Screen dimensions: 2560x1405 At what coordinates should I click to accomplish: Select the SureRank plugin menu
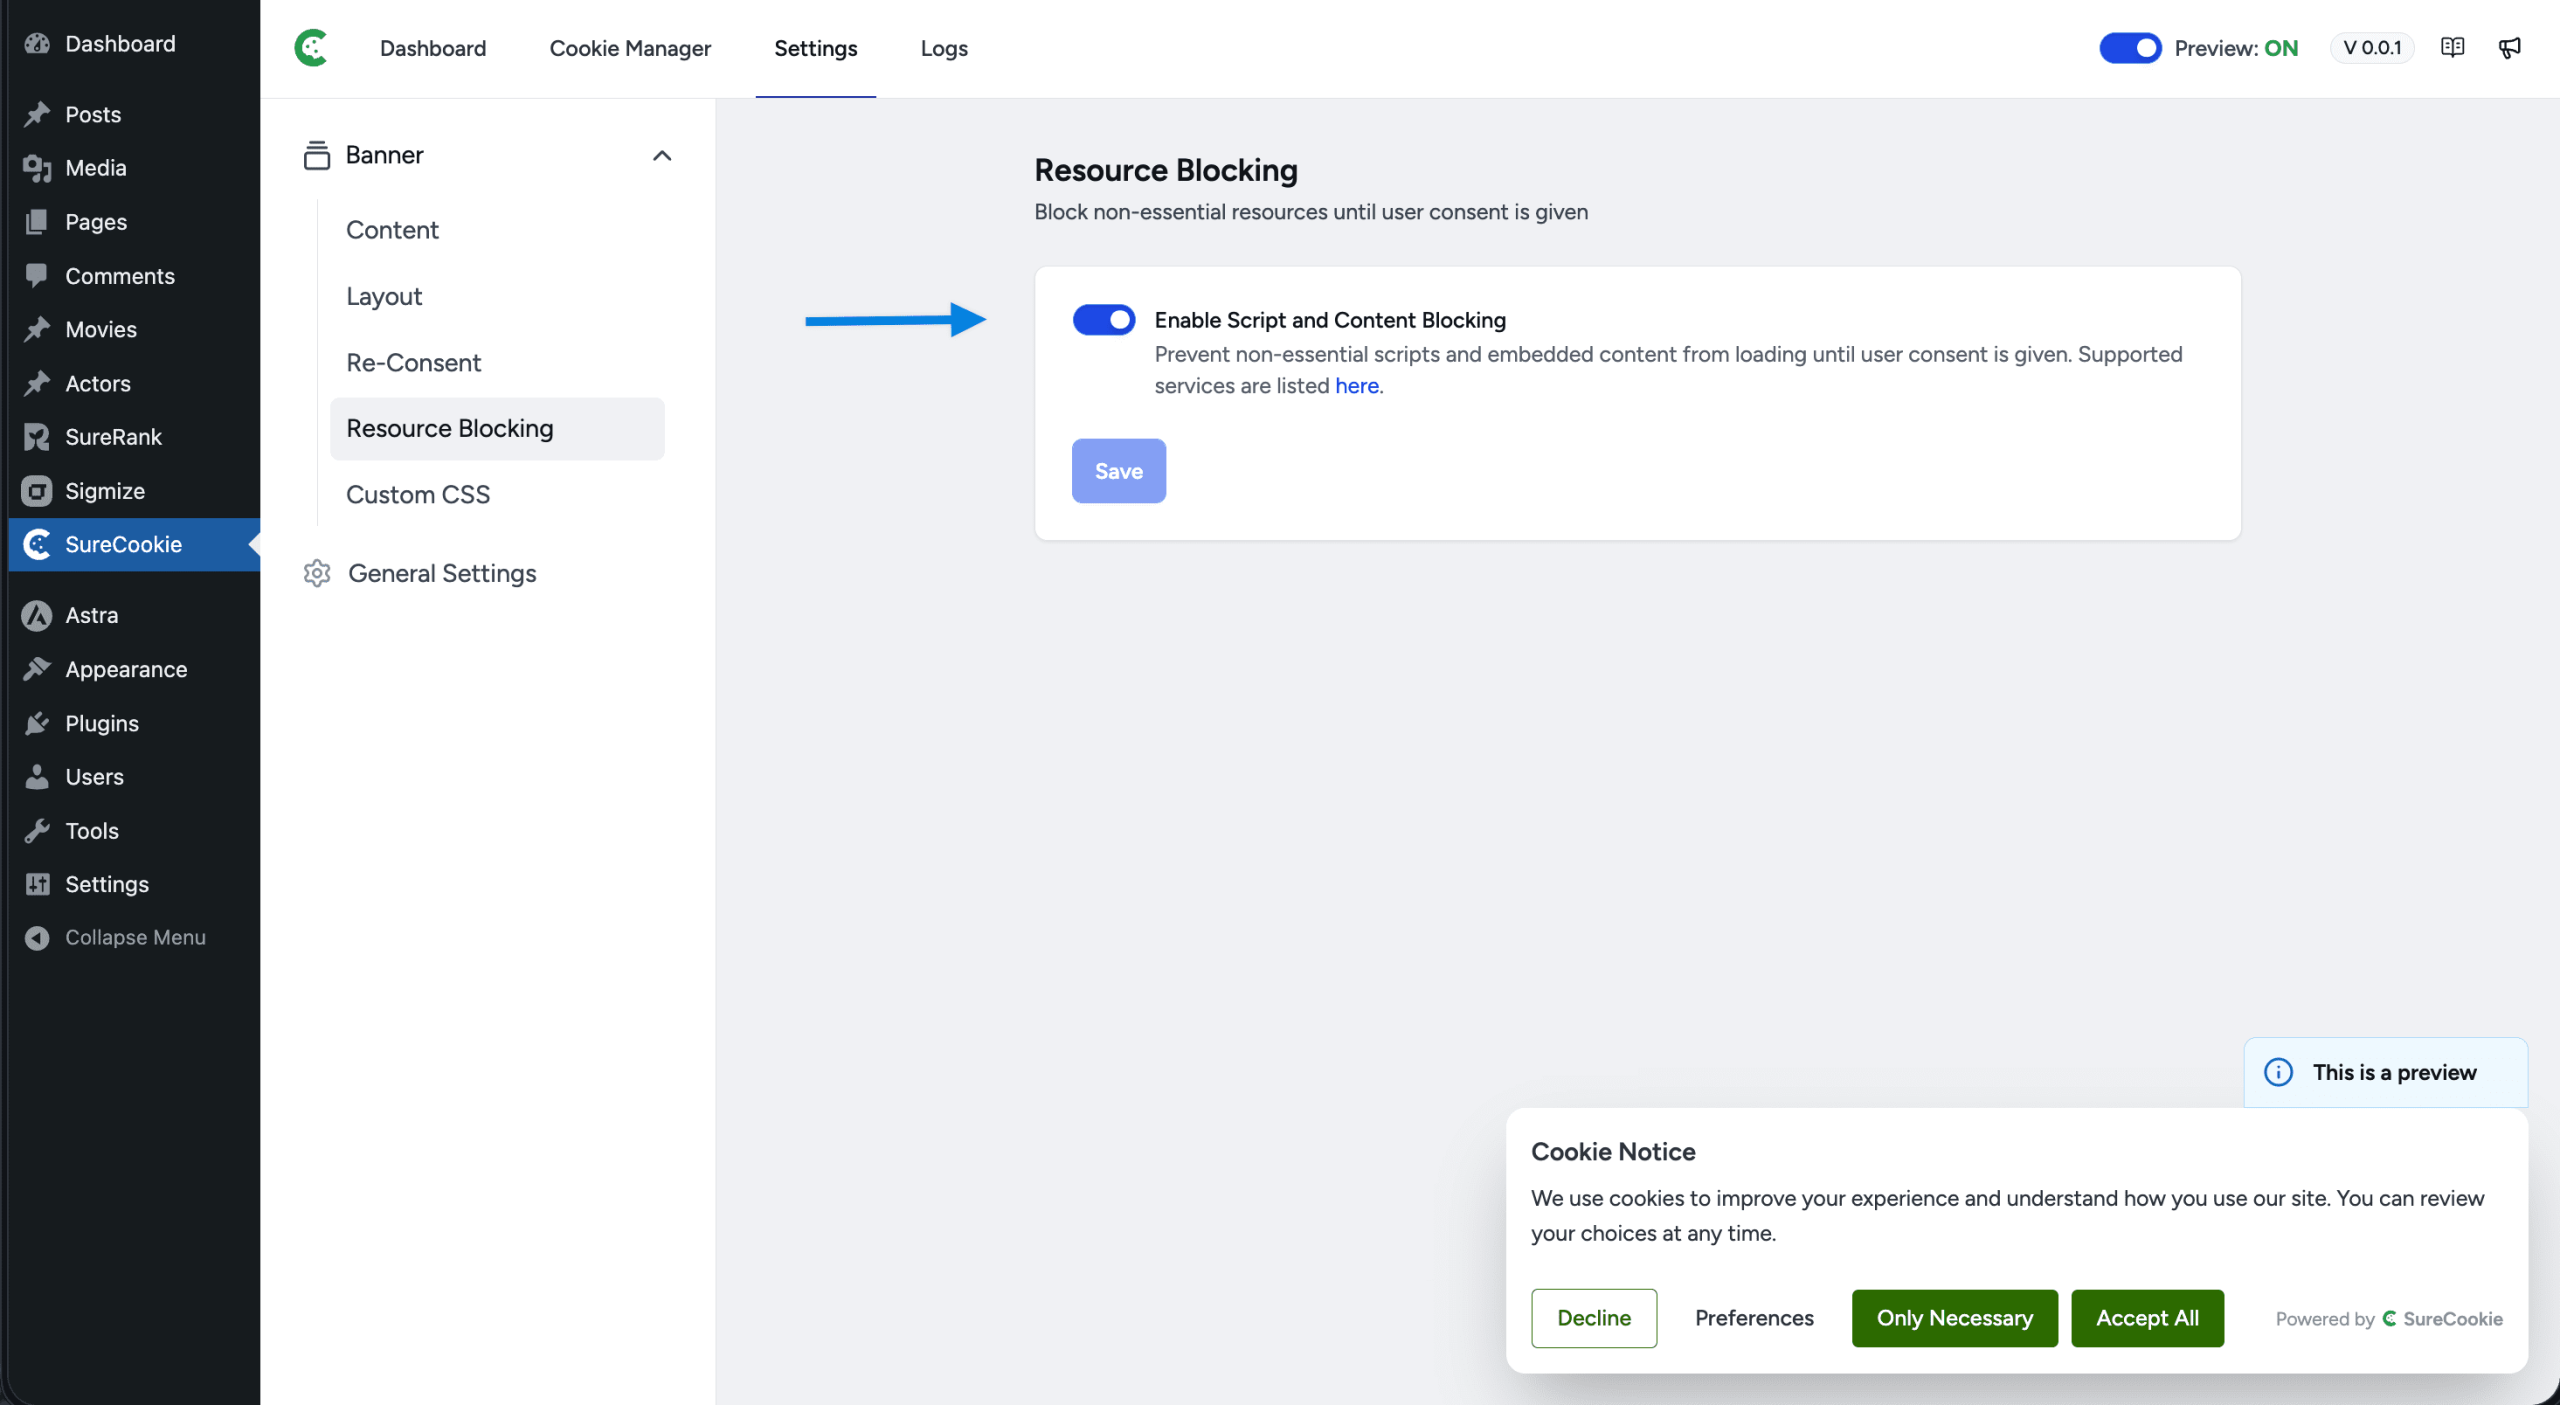pos(113,436)
